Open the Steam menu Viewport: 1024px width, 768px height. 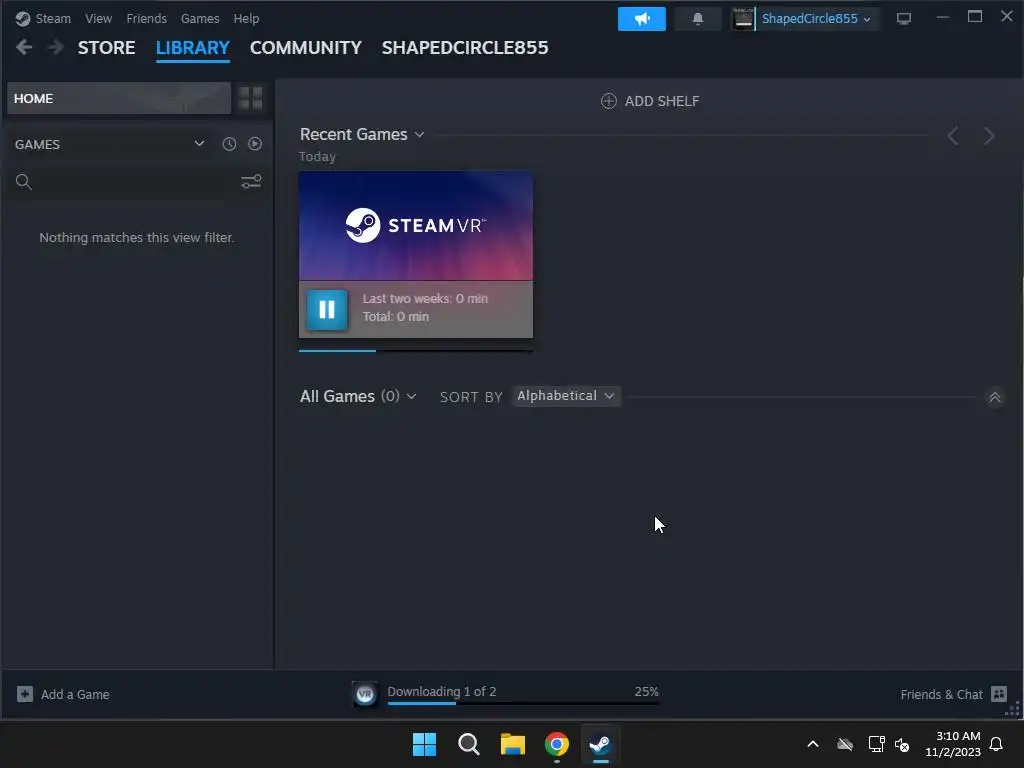click(53, 18)
